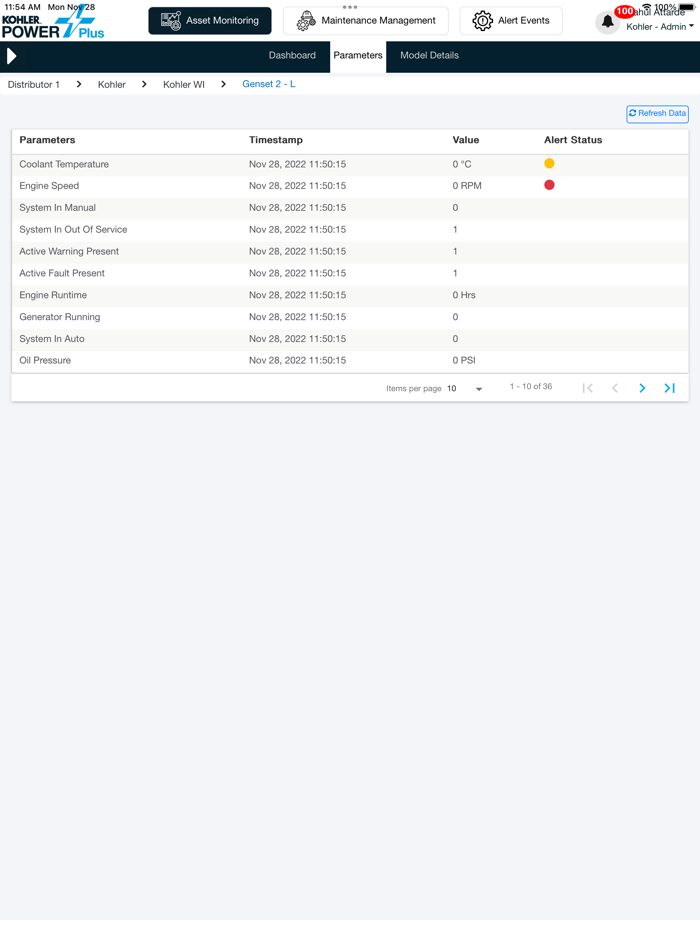
Task: Select the System In Manual parameter
Action: pos(57,208)
